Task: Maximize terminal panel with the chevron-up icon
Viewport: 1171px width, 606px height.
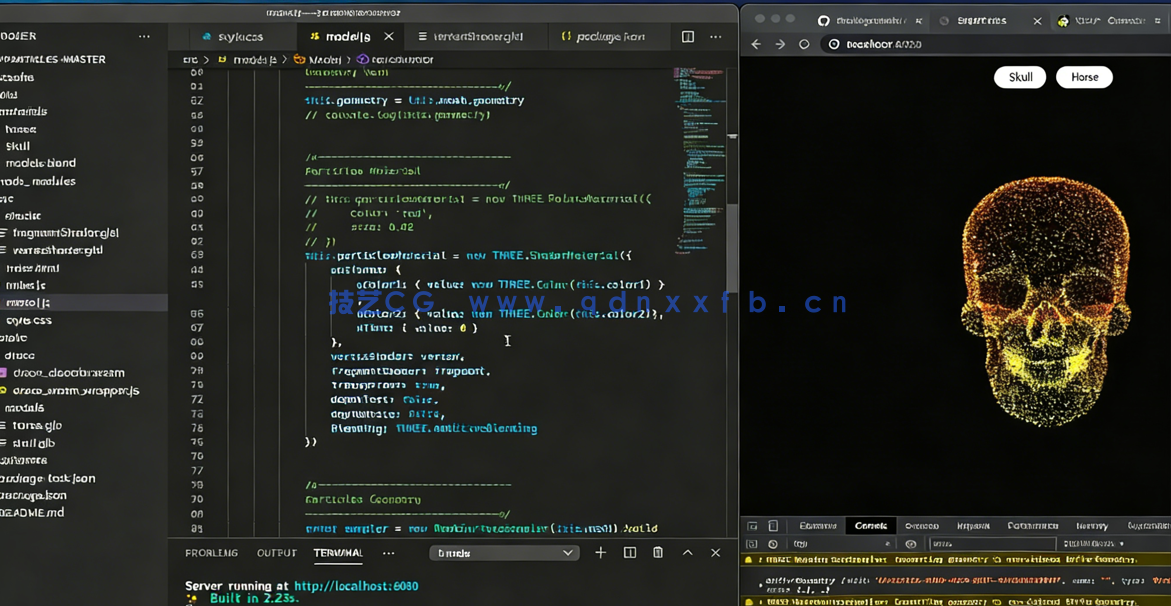Action: click(687, 553)
